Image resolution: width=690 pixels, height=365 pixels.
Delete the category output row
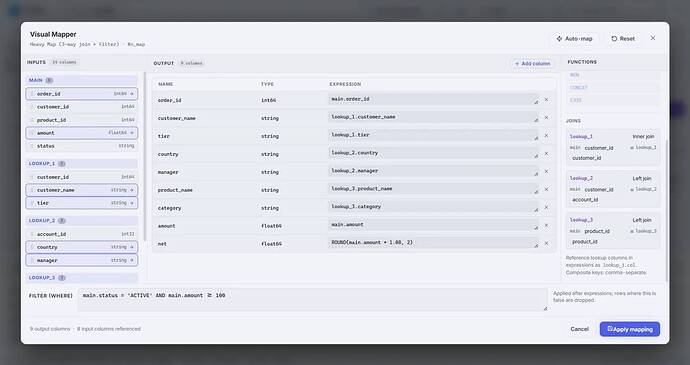click(546, 207)
